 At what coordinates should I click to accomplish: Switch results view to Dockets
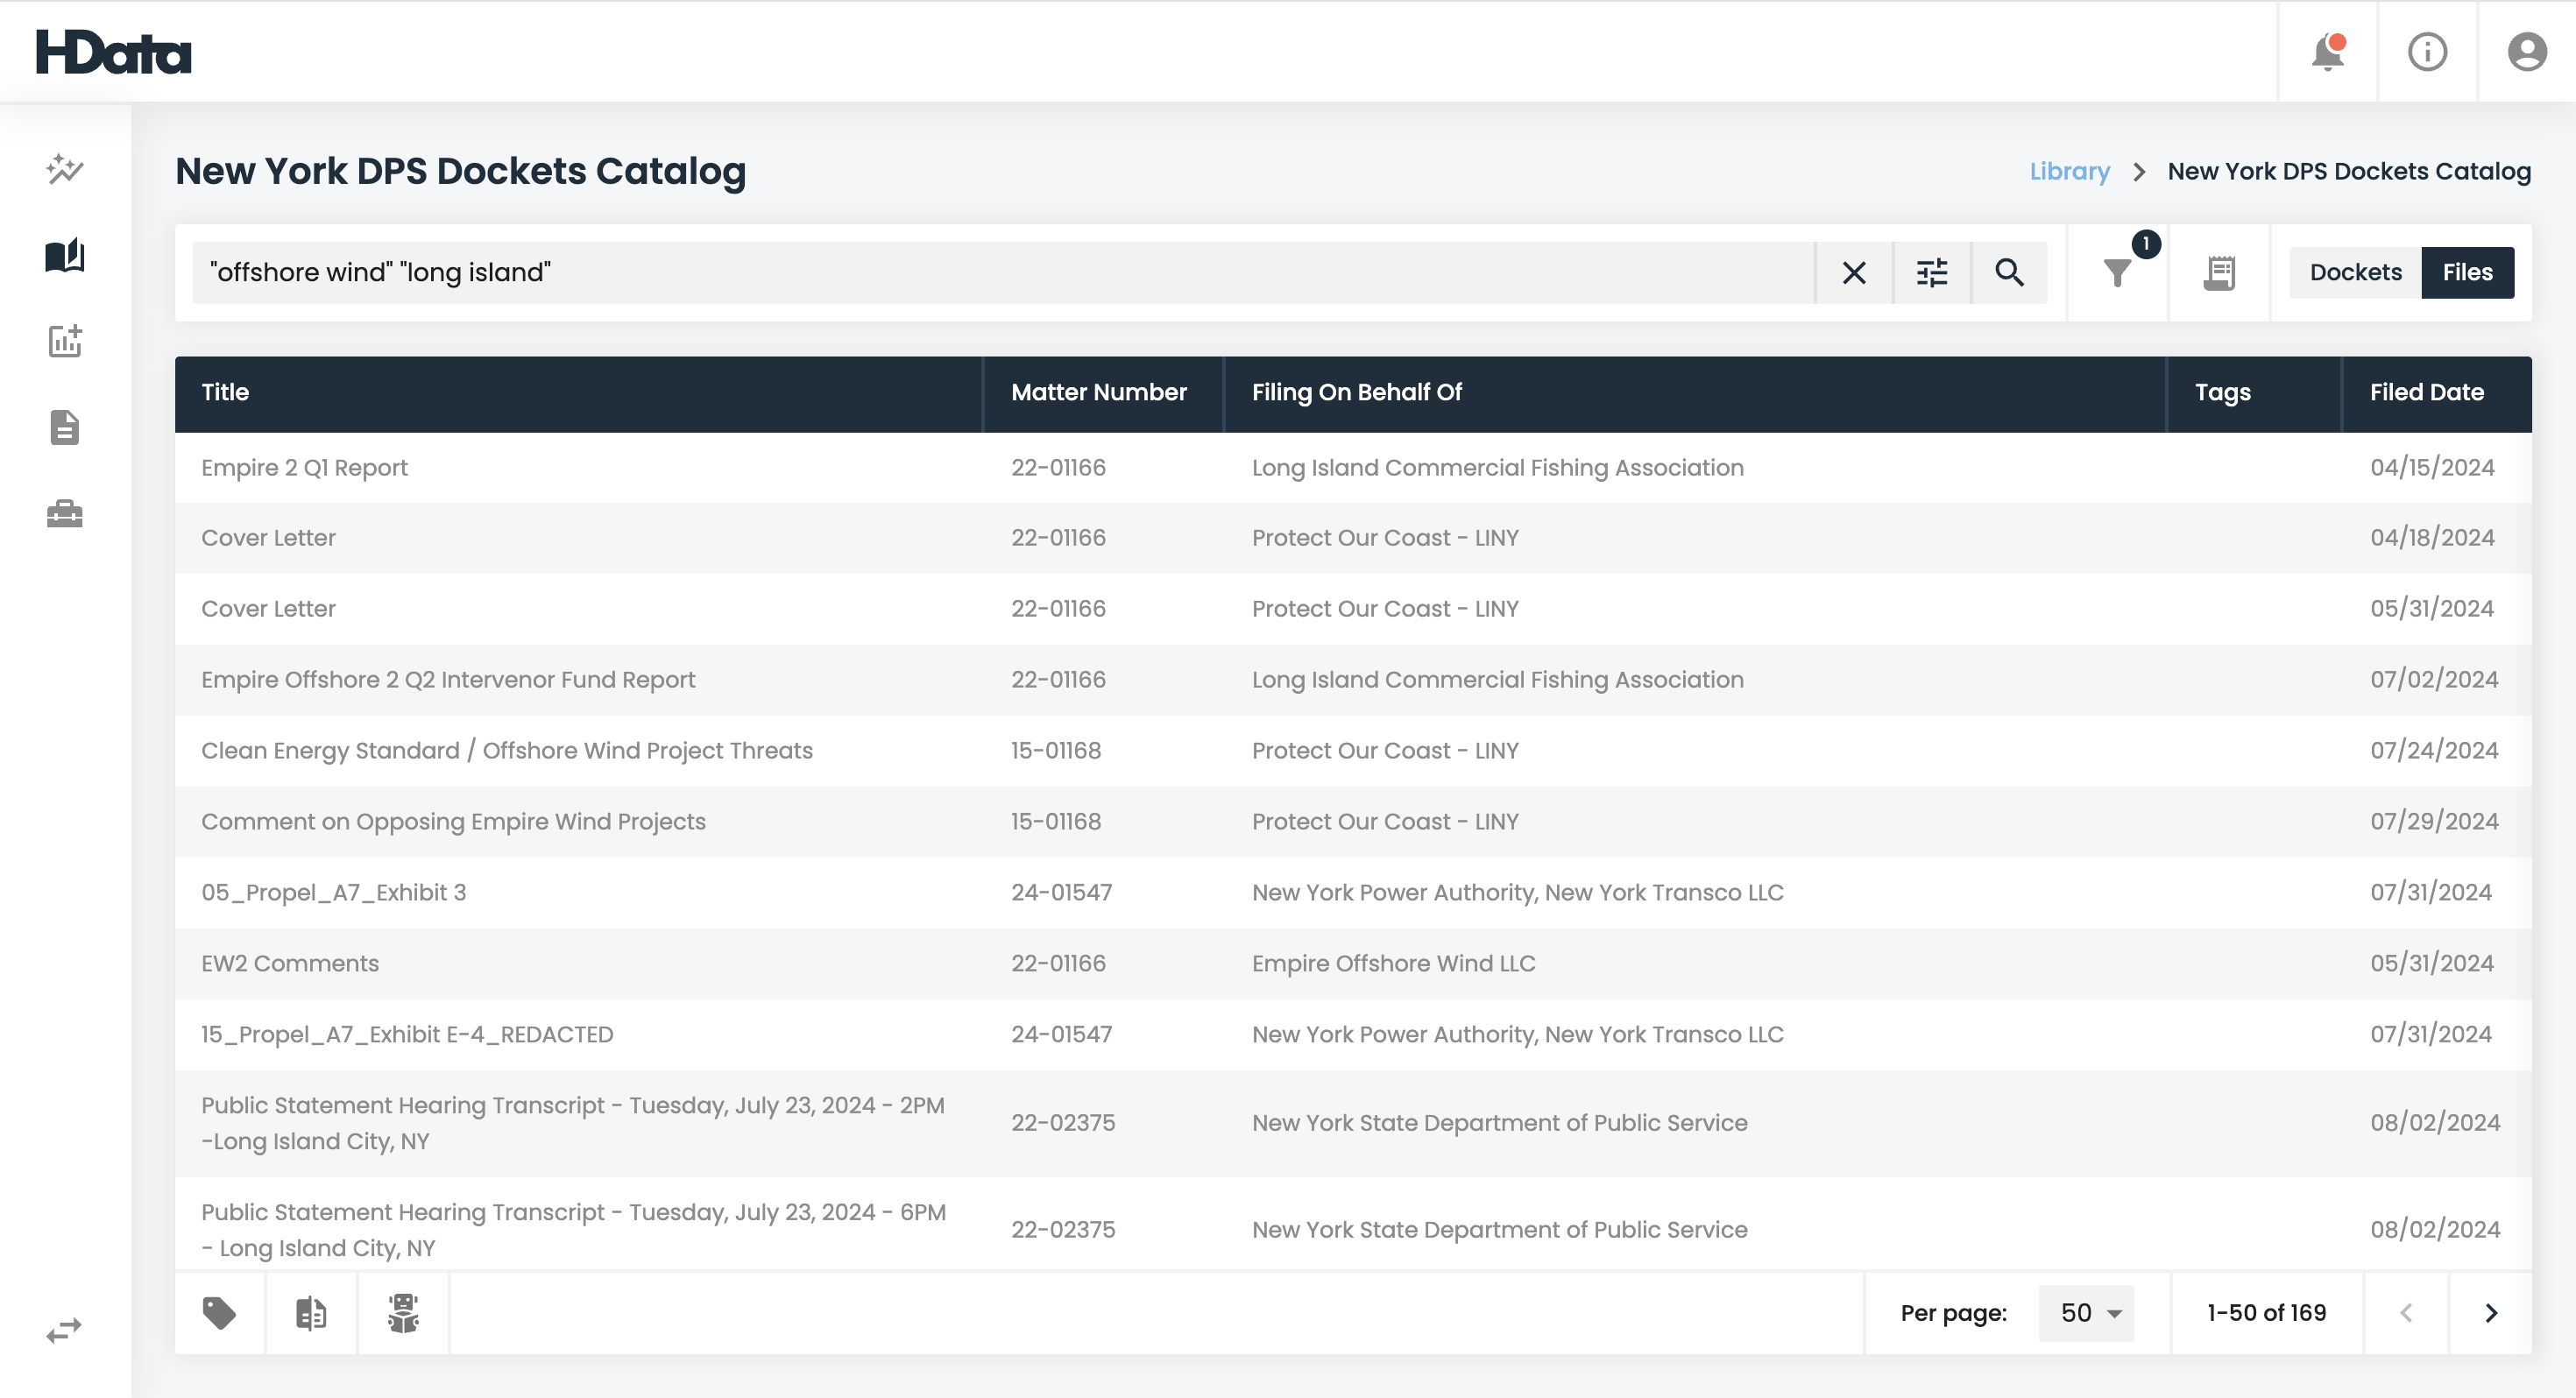[2355, 271]
